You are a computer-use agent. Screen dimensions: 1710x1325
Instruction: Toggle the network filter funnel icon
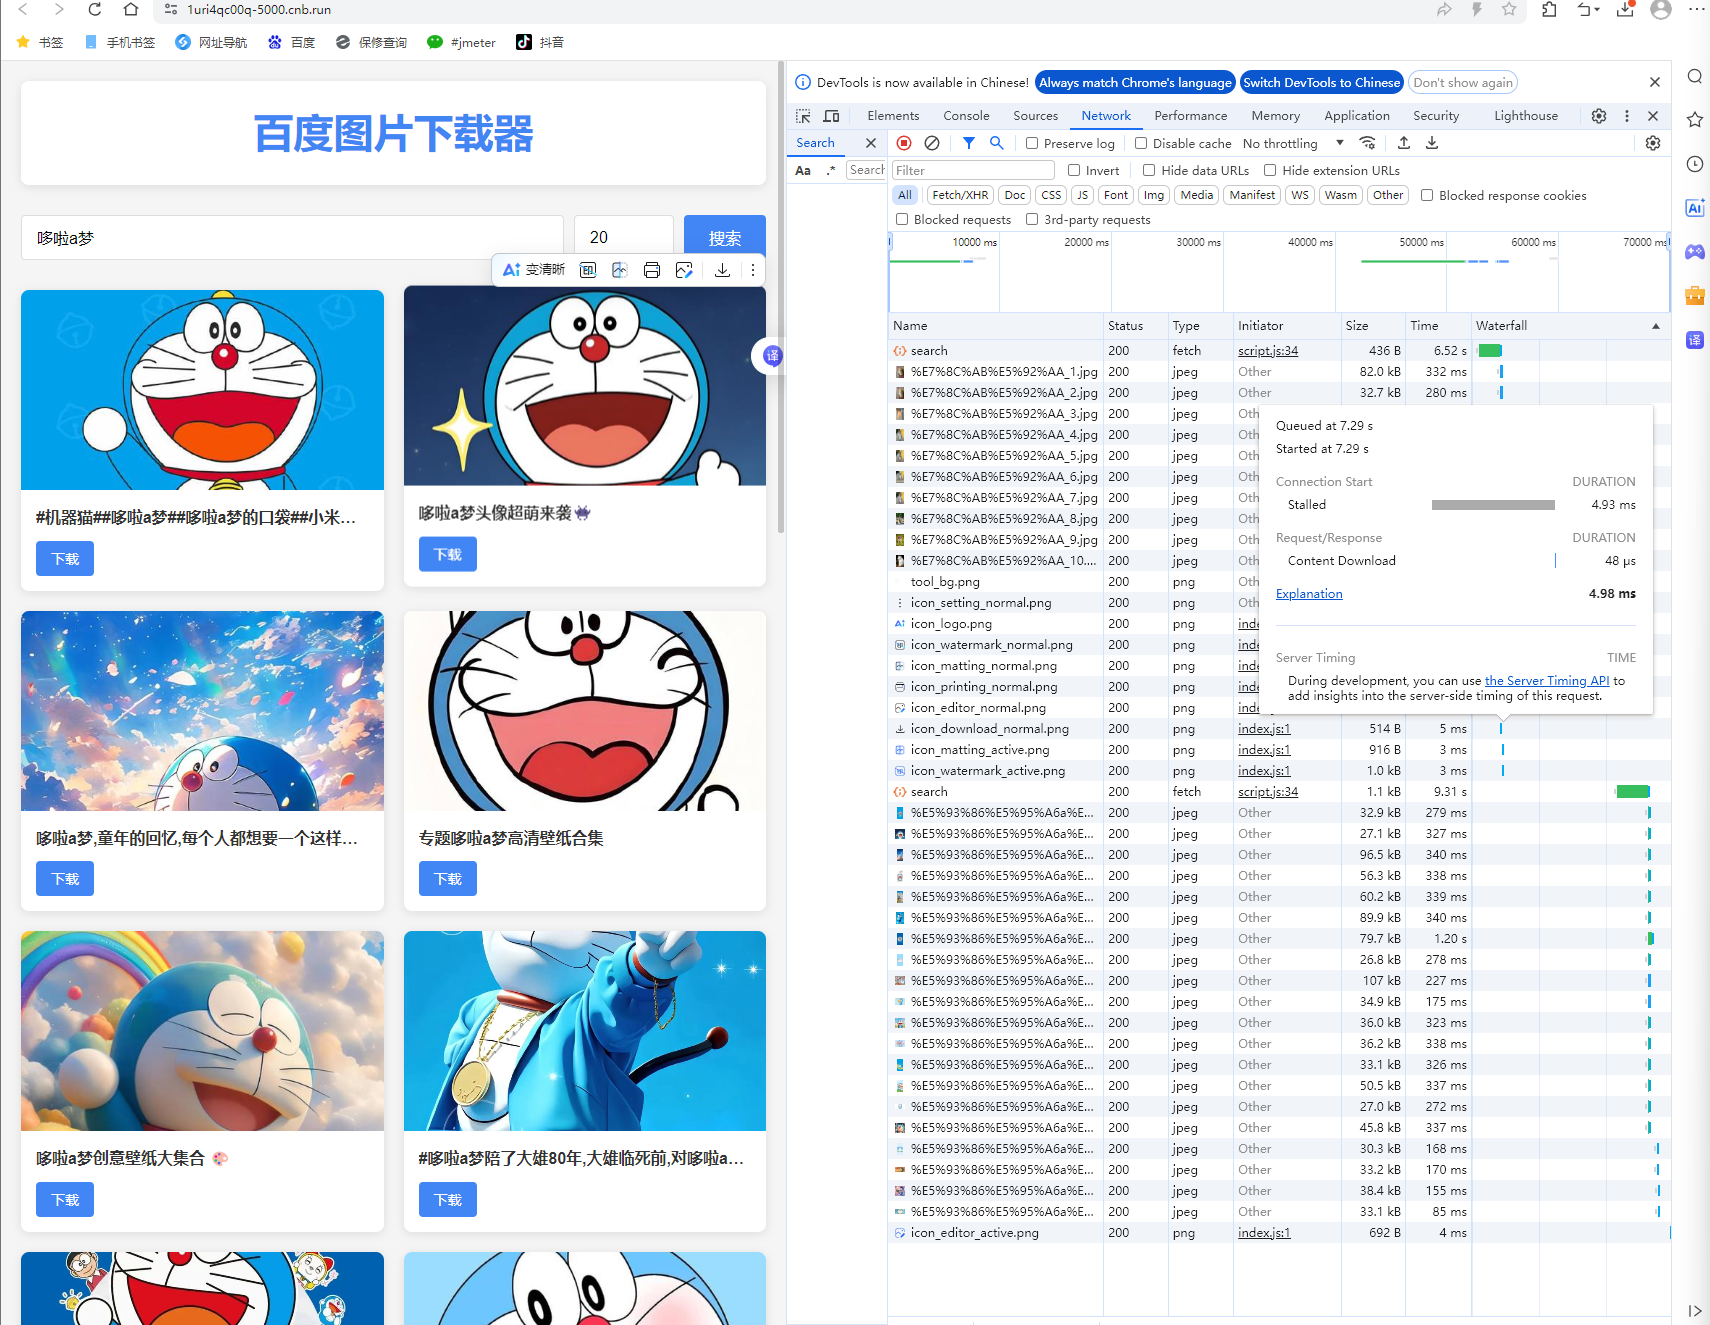click(x=968, y=143)
